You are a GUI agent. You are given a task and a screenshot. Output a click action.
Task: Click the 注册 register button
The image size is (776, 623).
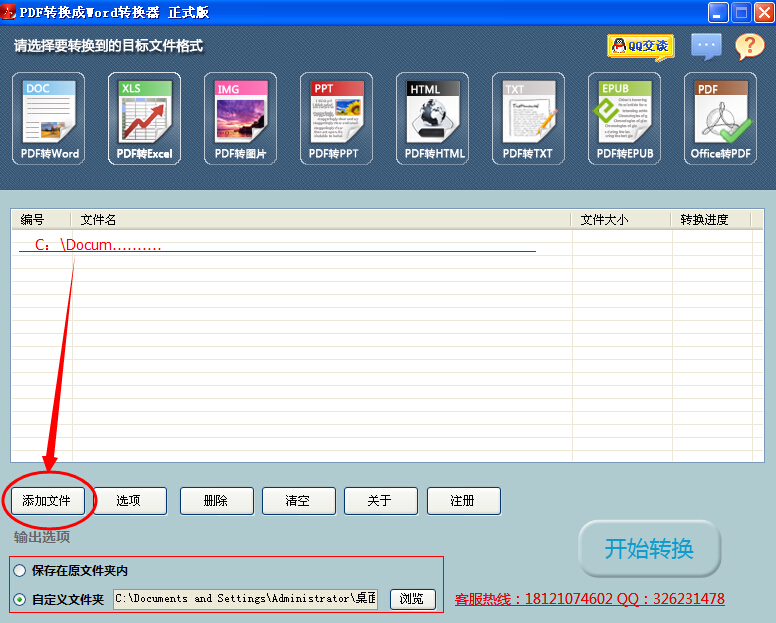464,501
